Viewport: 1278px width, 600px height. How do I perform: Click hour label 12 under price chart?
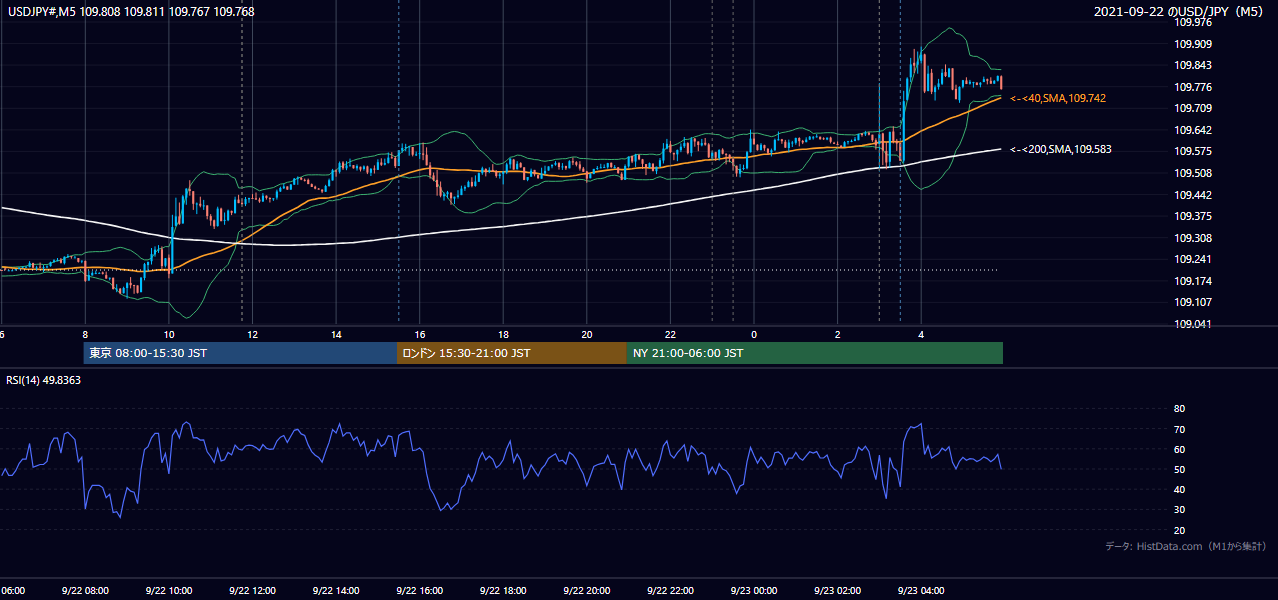click(253, 334)
